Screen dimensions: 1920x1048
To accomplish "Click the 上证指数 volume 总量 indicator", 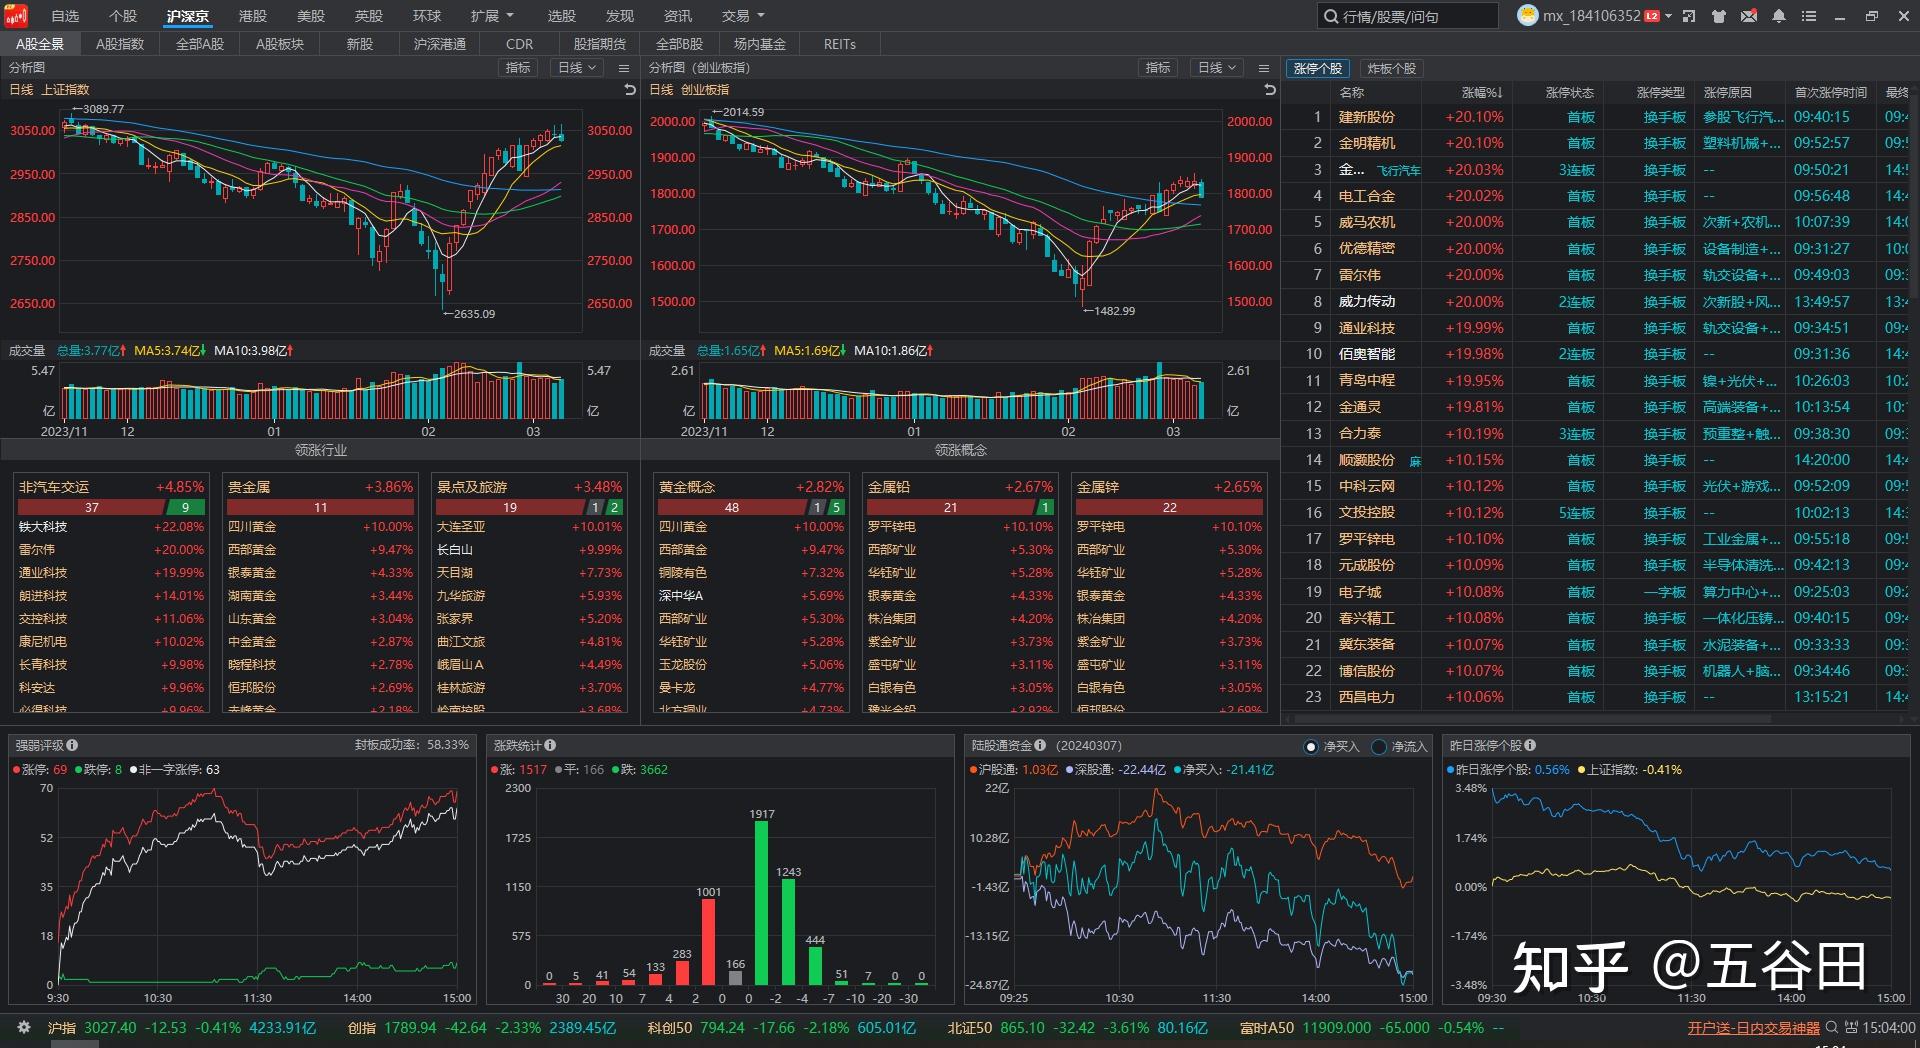I will pyautogui.click(x=91, y=351).
